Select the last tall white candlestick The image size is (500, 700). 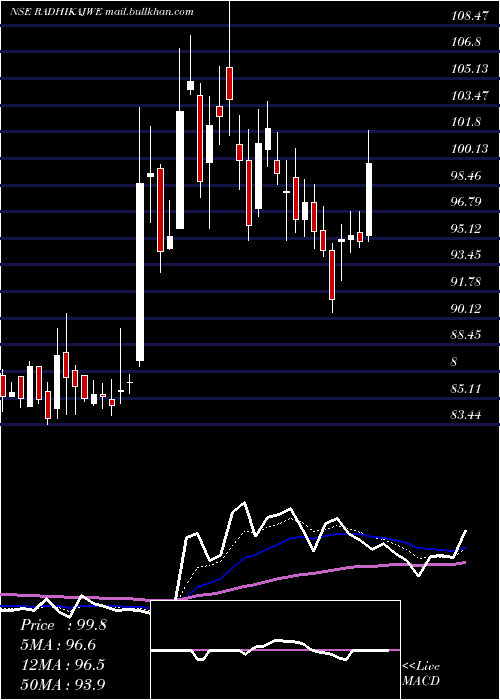369,200
